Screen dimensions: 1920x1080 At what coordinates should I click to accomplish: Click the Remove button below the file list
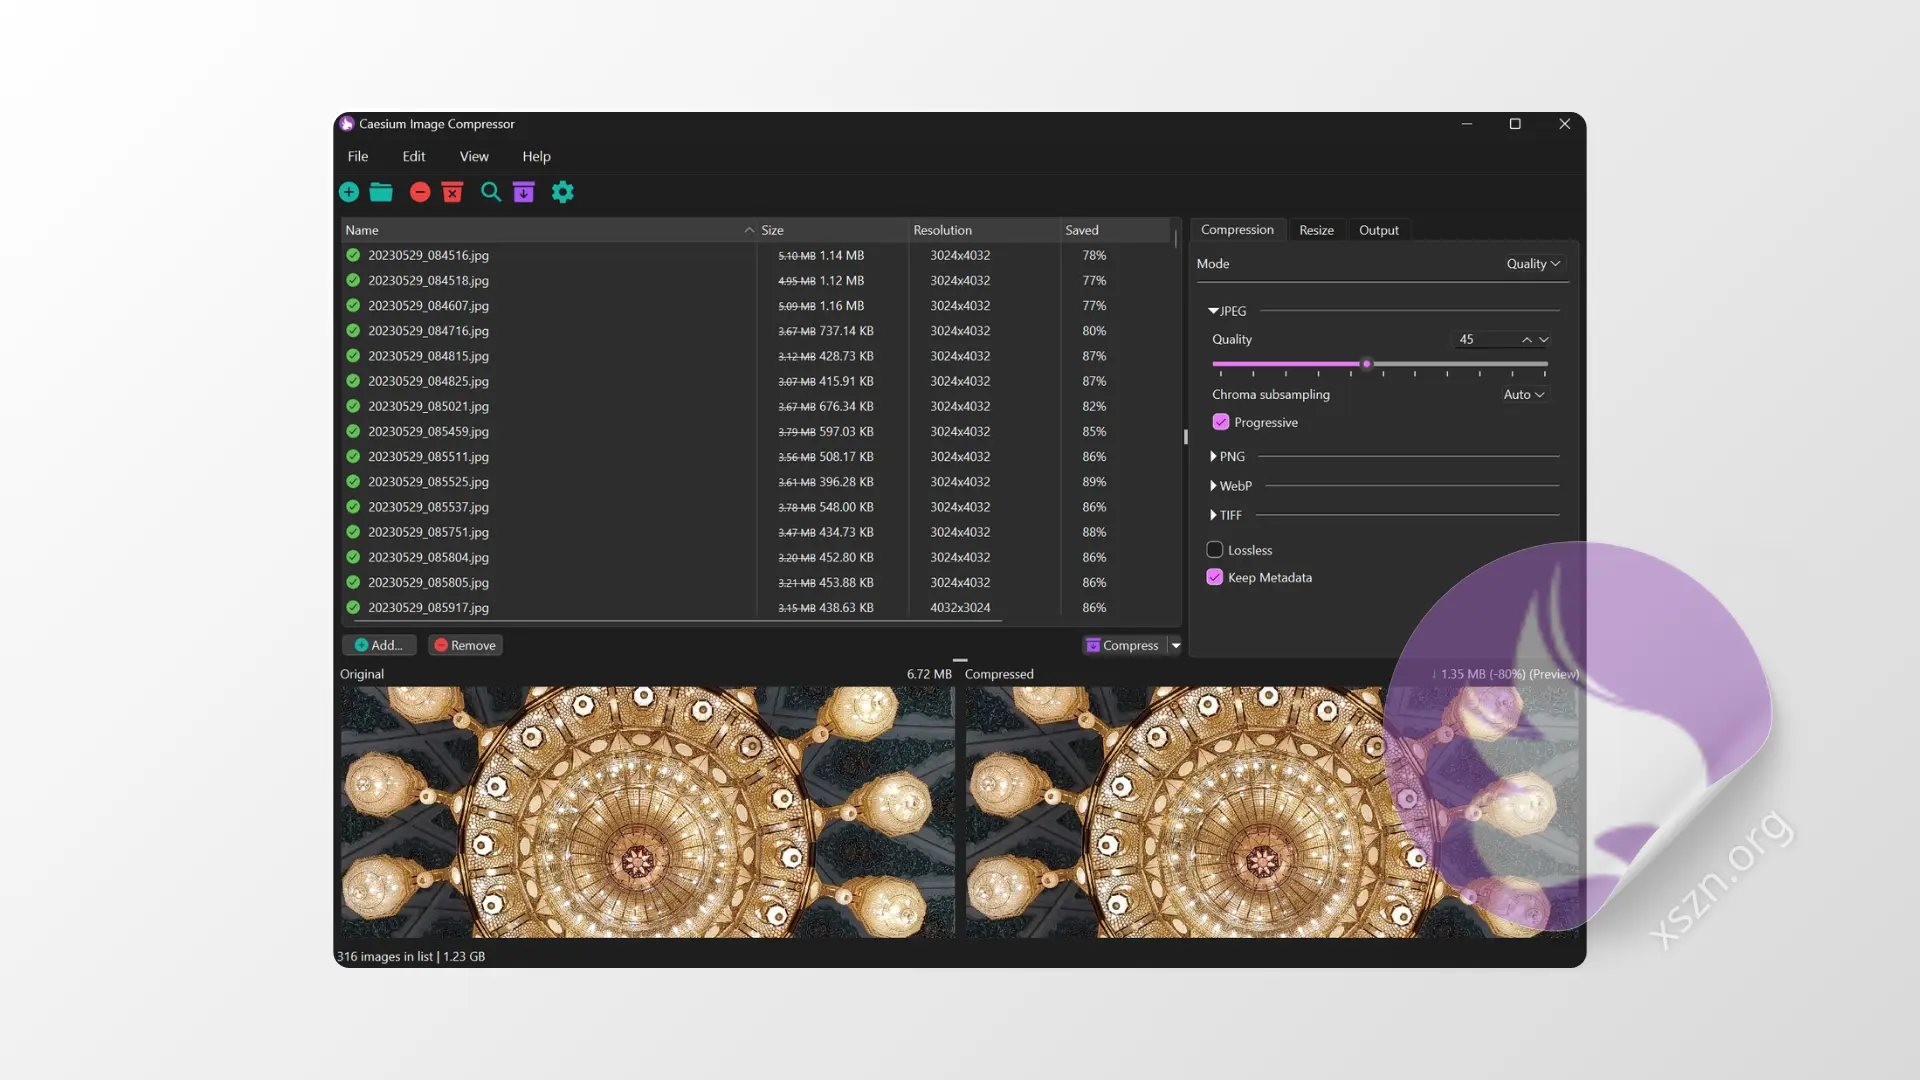[x=464, y=645]
